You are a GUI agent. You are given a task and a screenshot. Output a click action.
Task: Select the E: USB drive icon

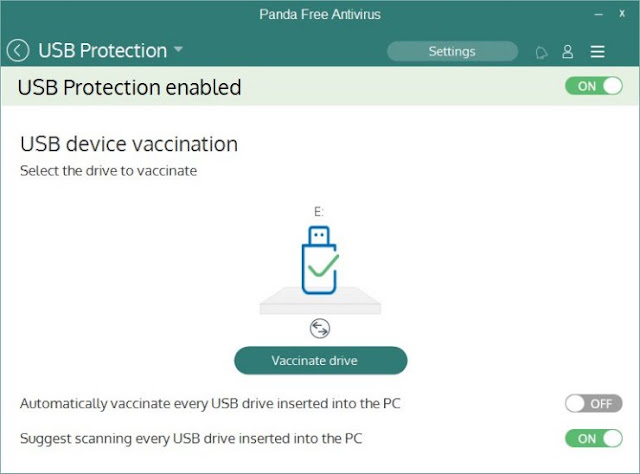coord(320,260)
